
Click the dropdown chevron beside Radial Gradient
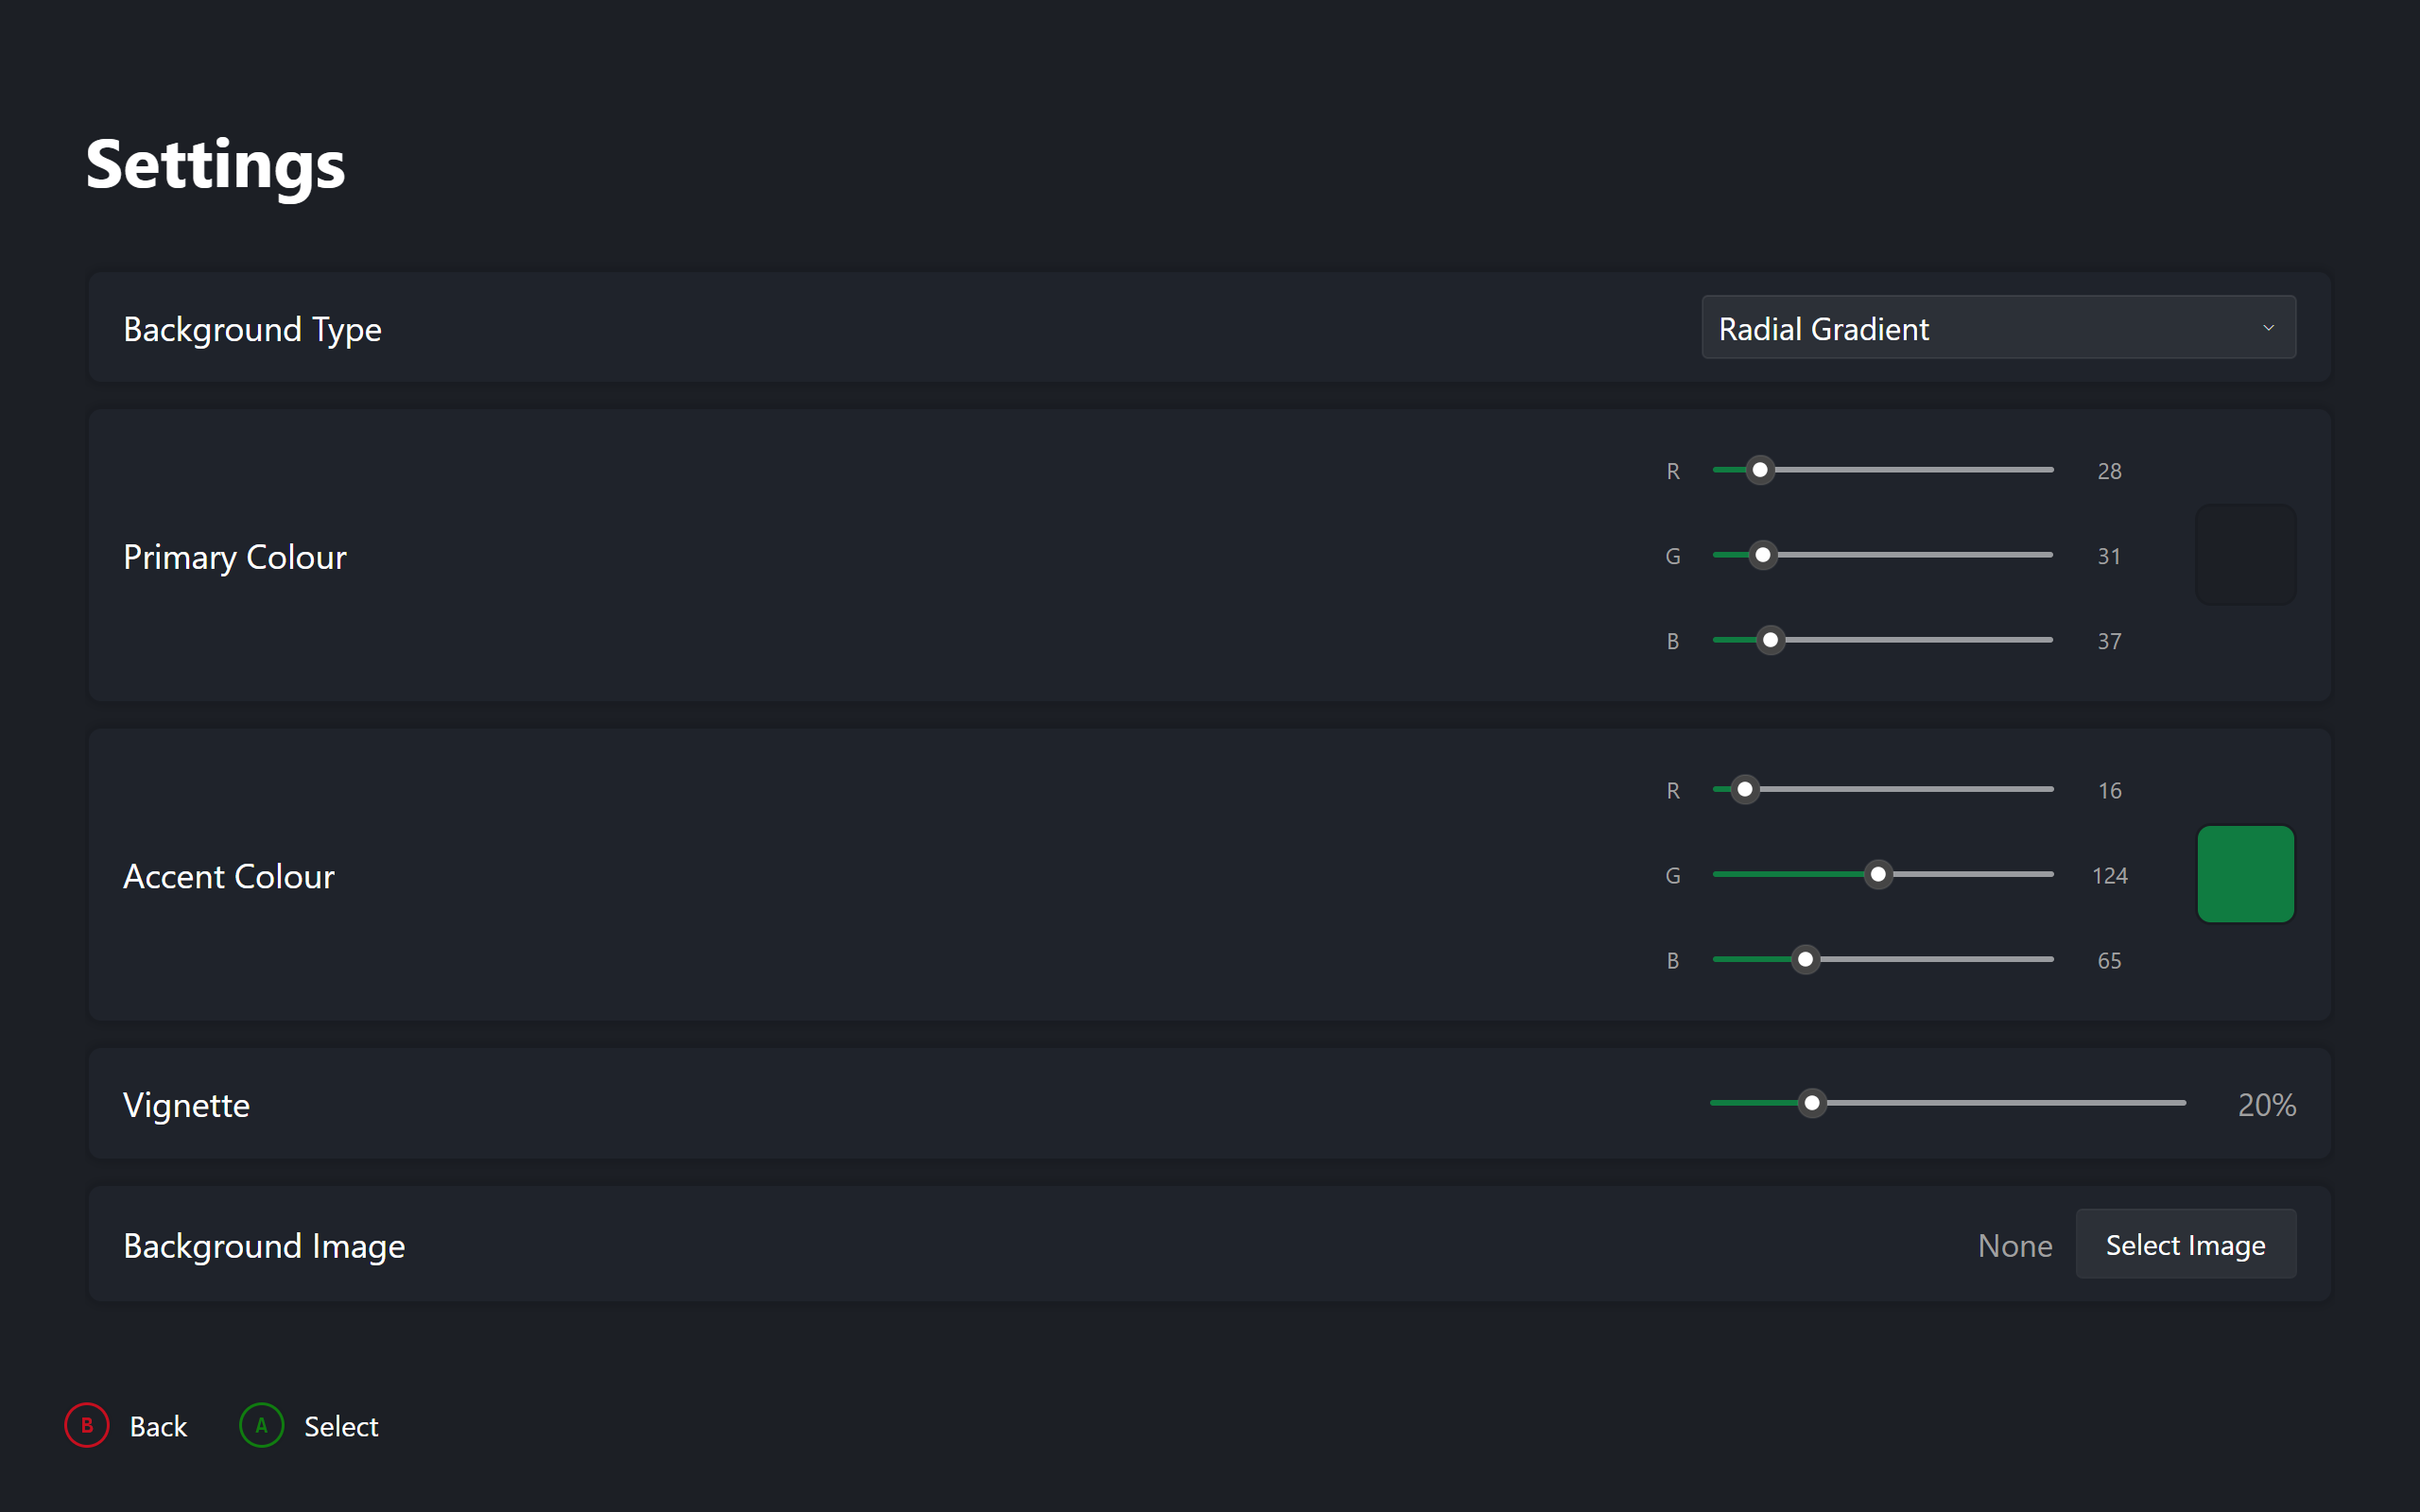(2268, 328)
